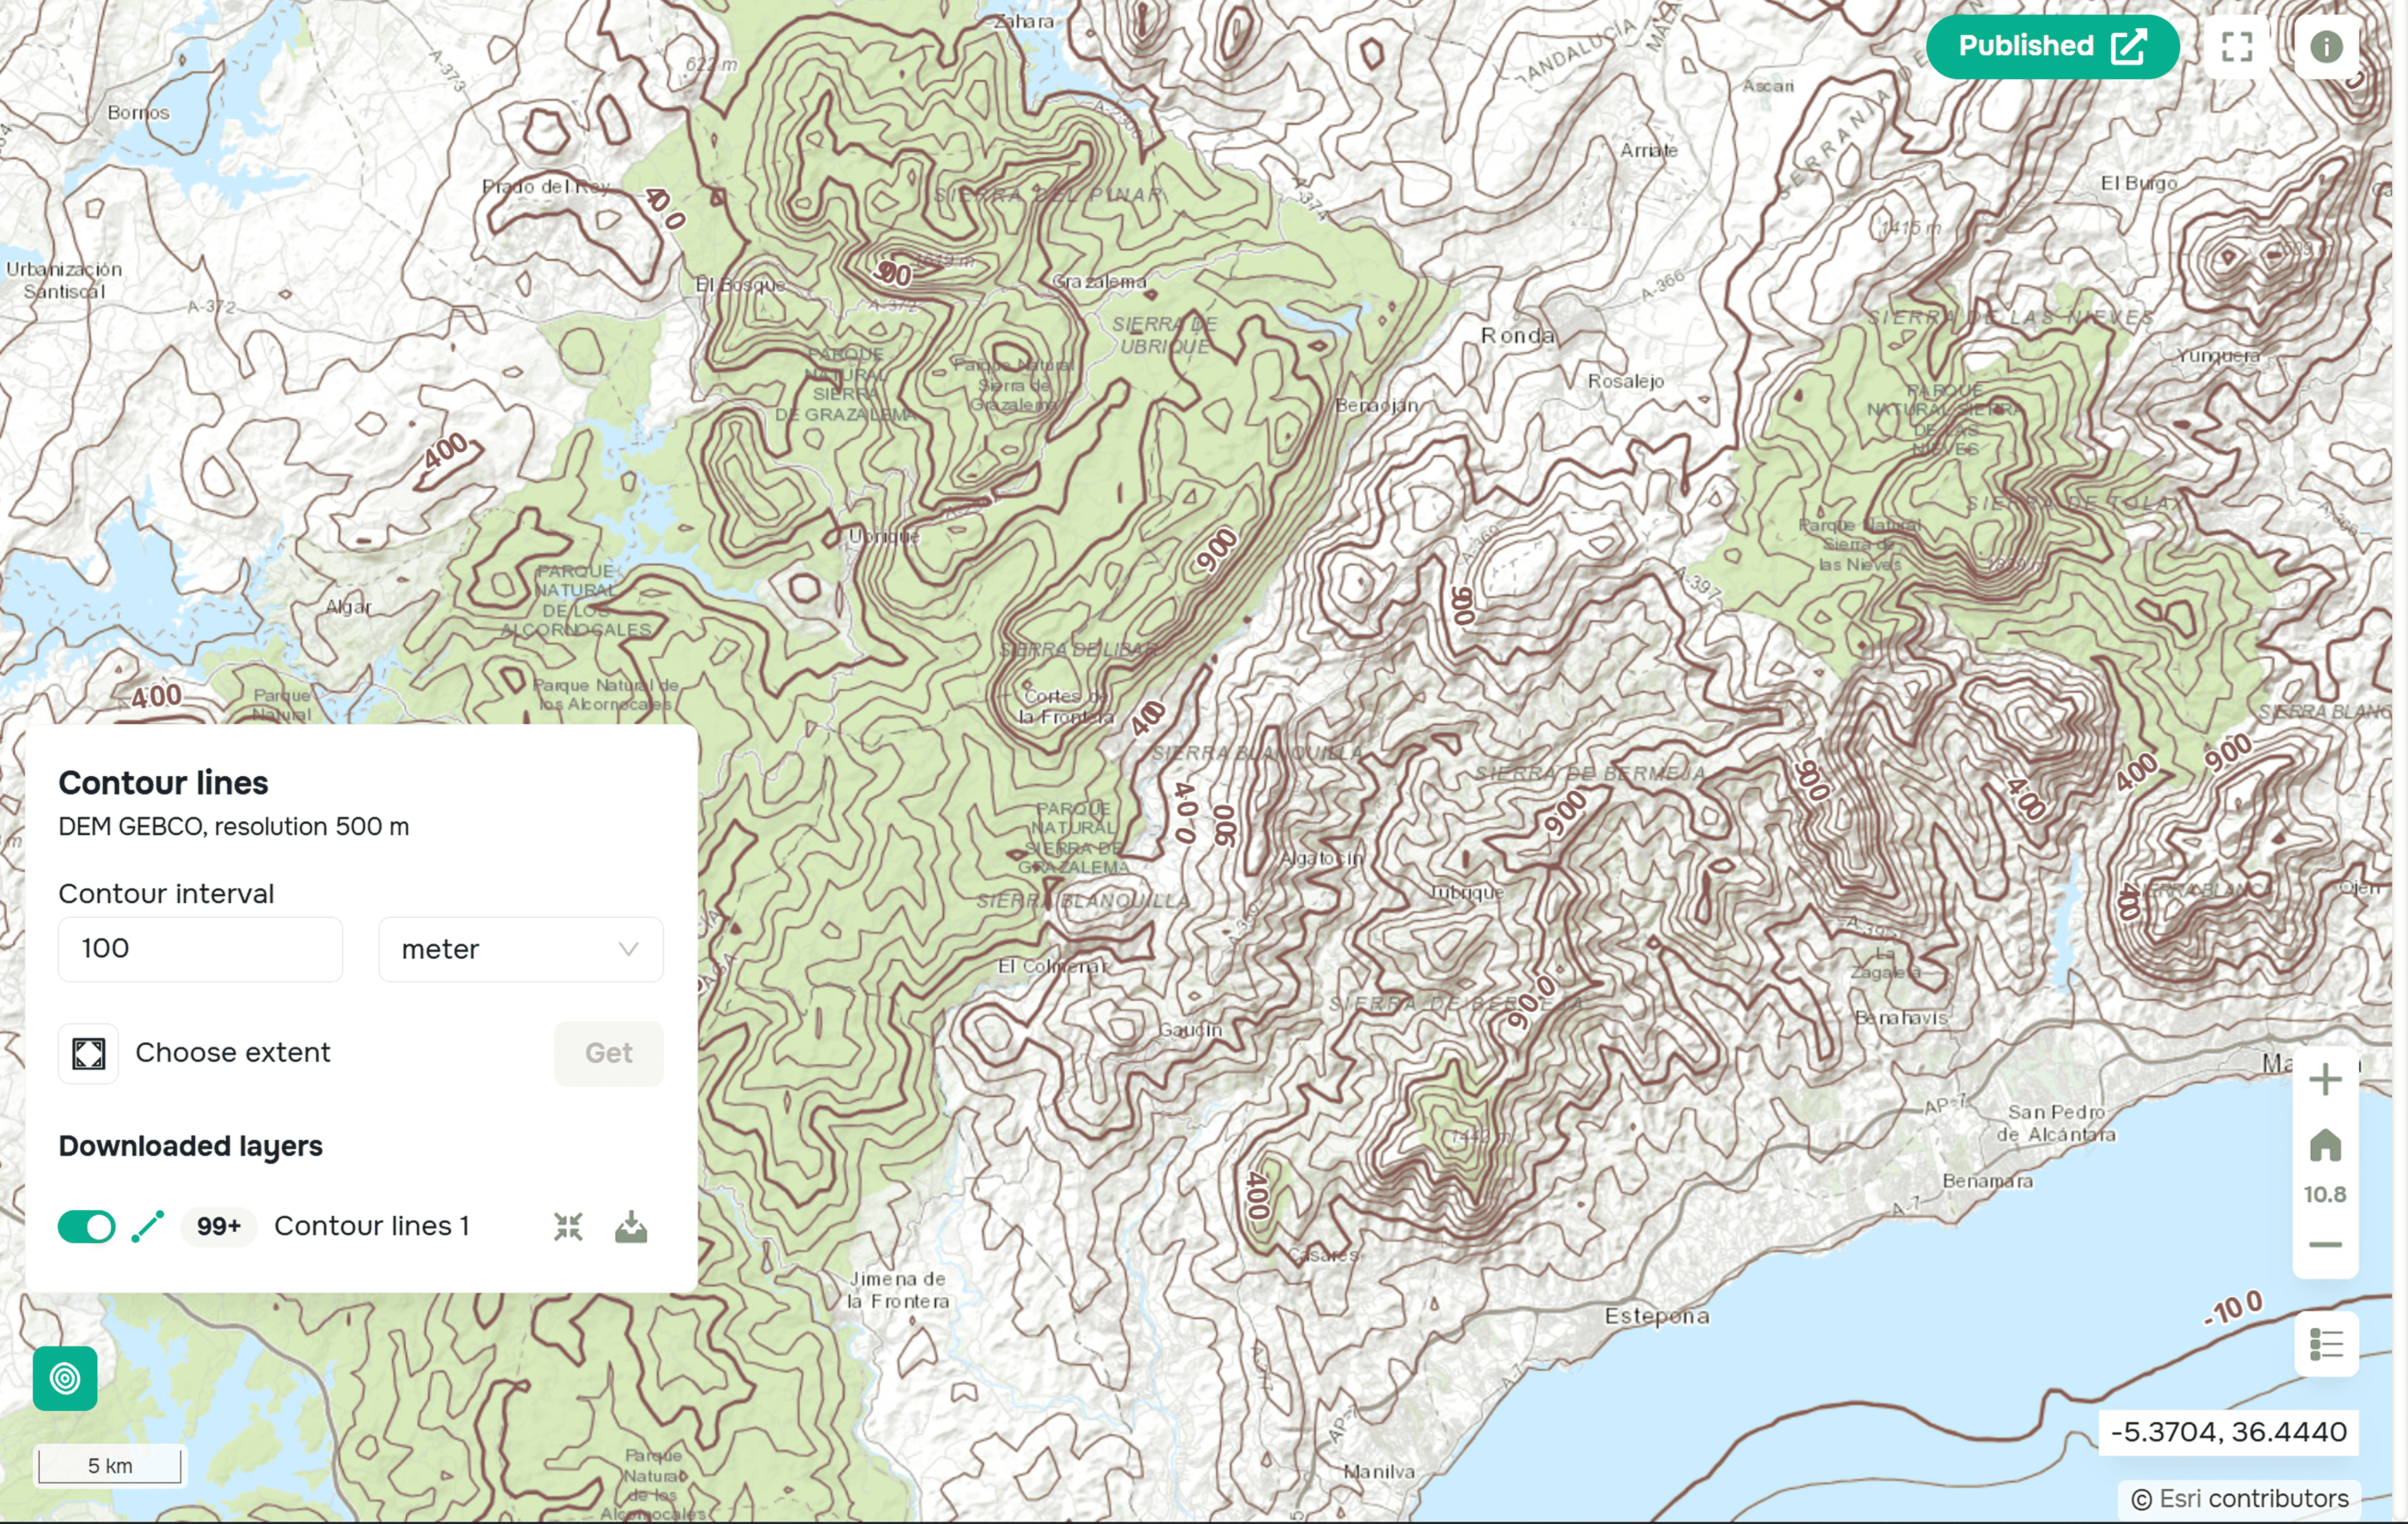This screenshot has width=2408, height=1524.
Task: Click the line geometry style icon
Action: [148, 1226]
